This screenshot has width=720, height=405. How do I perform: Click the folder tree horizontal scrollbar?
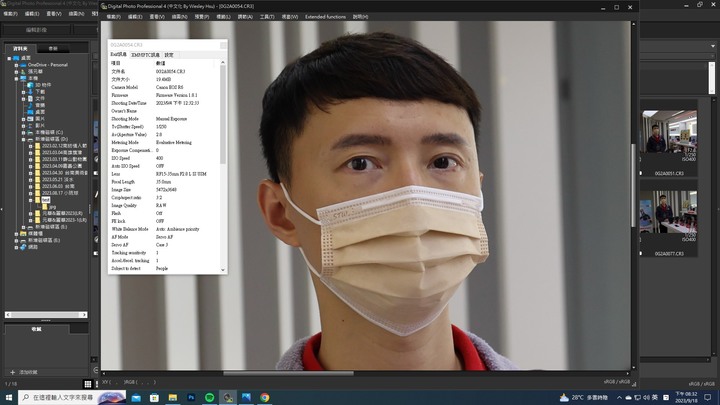[x=46, y=315]
